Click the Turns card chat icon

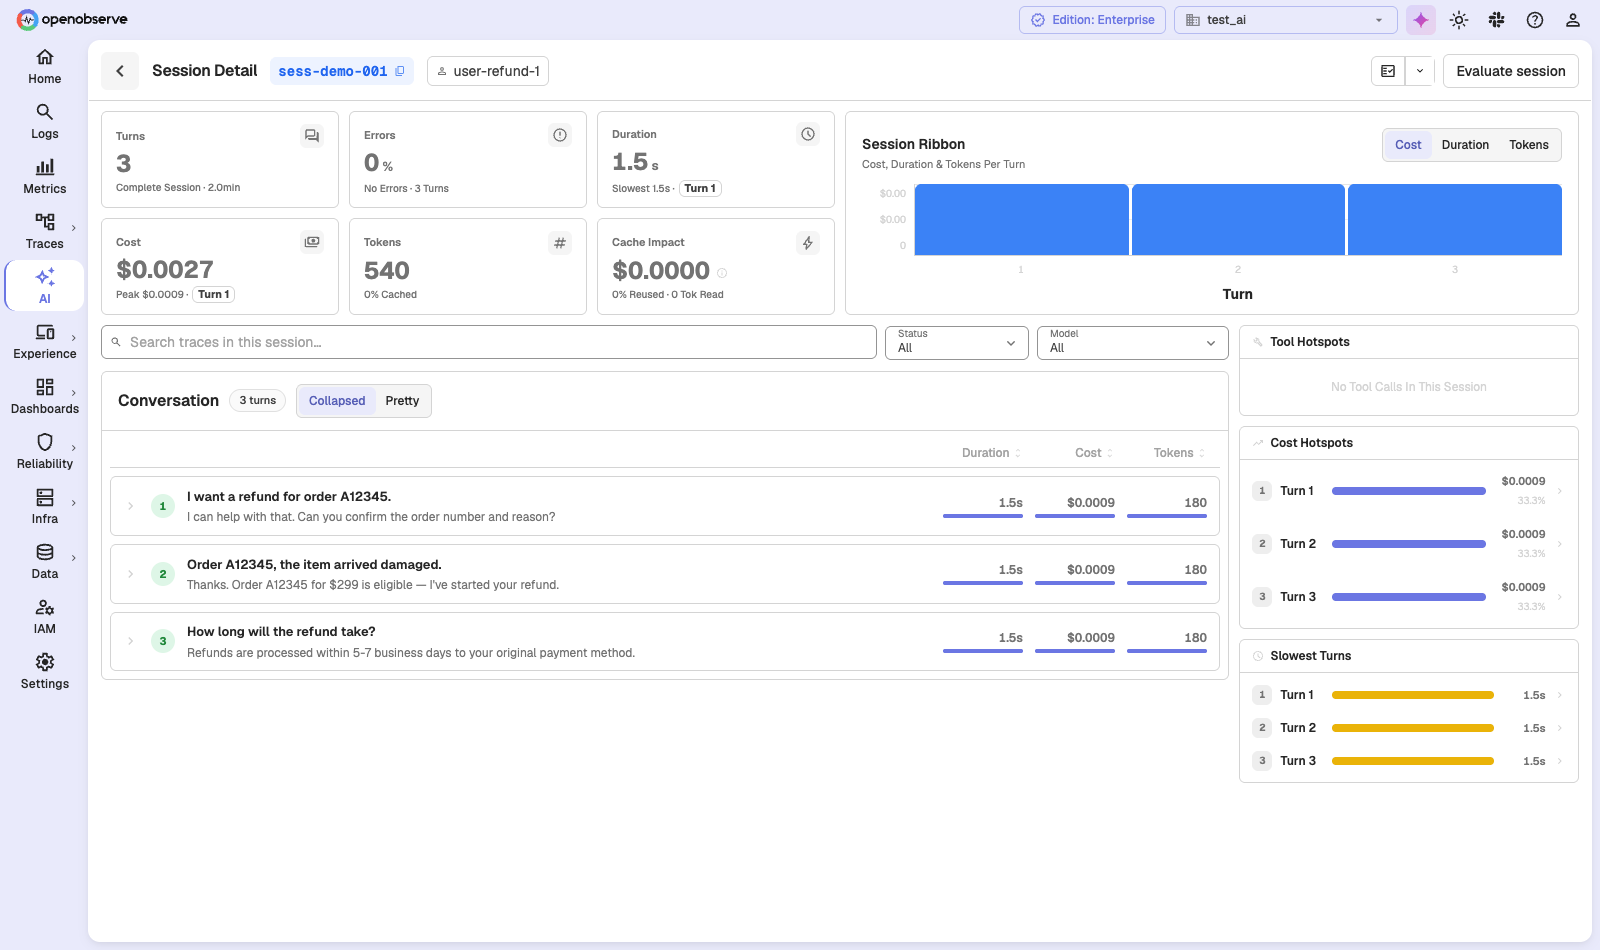pyautogui.click(x=312, y=136)
